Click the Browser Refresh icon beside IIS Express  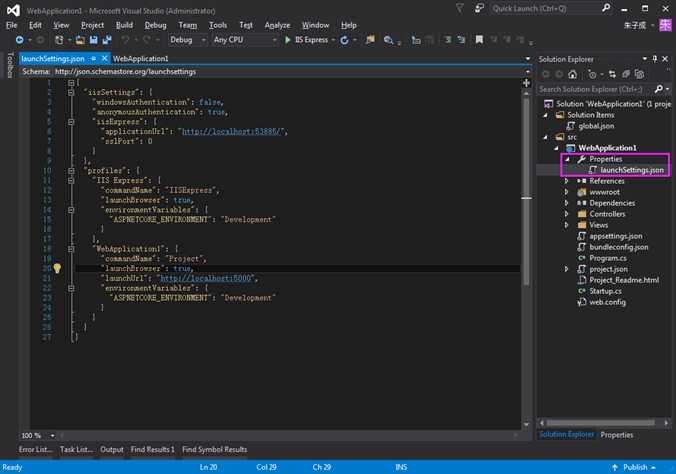344,40
